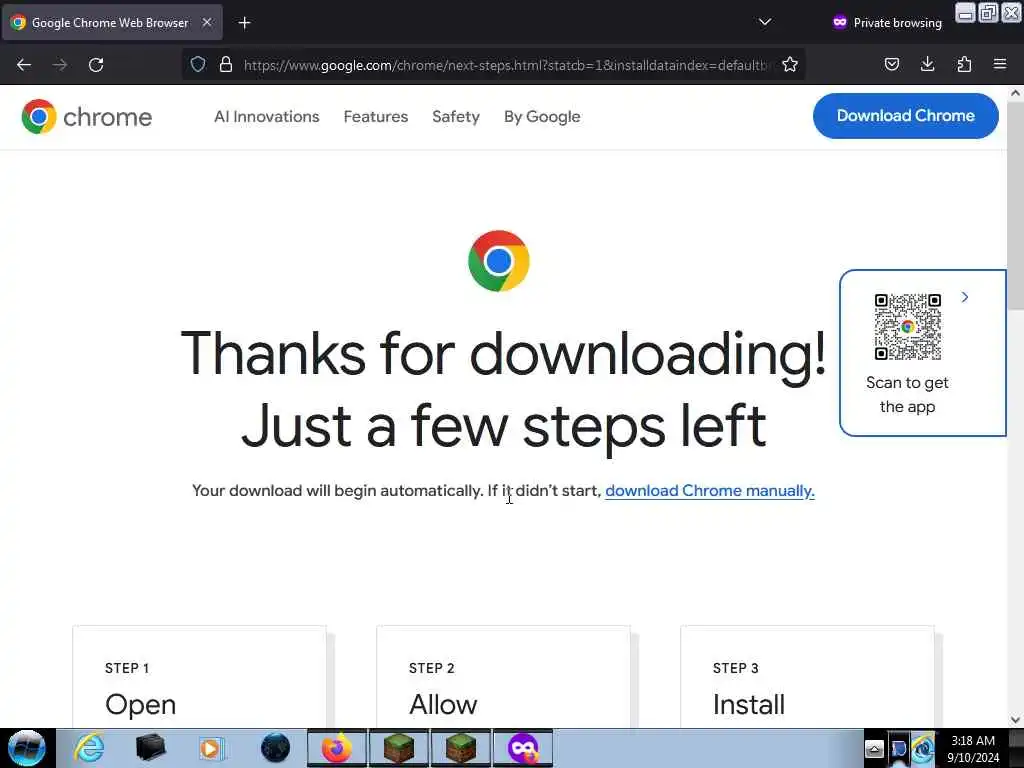The image size is (1024, 768).
Task: Click the forward navigation arrow
Action: pos(59,65)
